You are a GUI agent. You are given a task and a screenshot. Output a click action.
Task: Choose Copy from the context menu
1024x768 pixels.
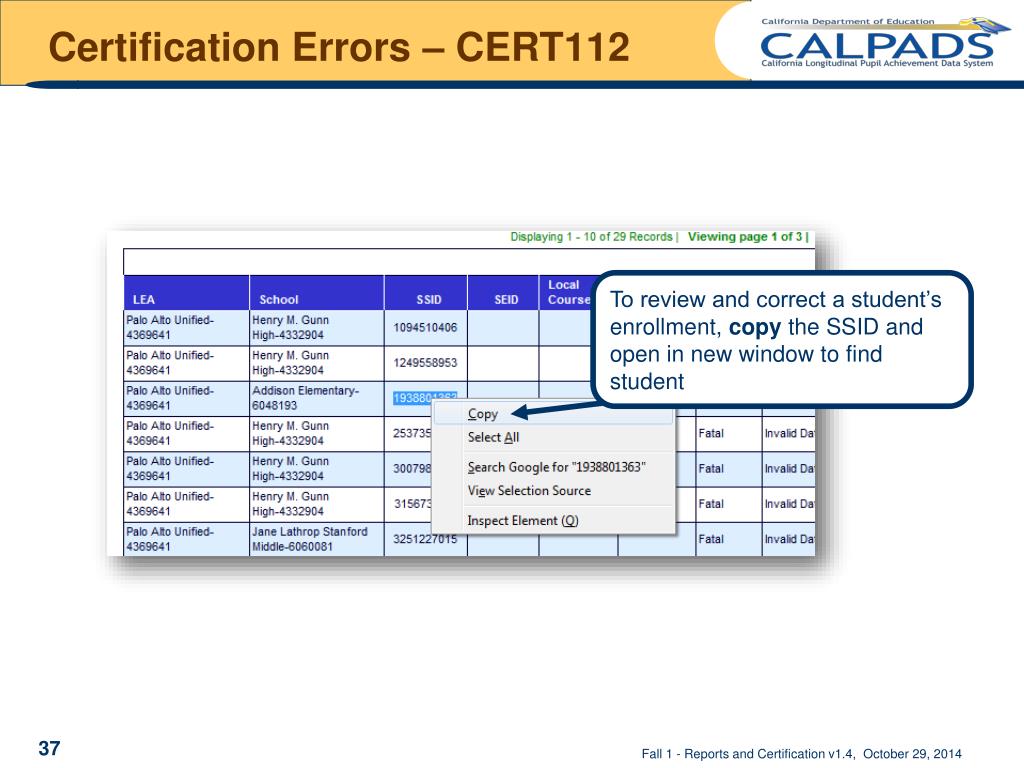554,414
